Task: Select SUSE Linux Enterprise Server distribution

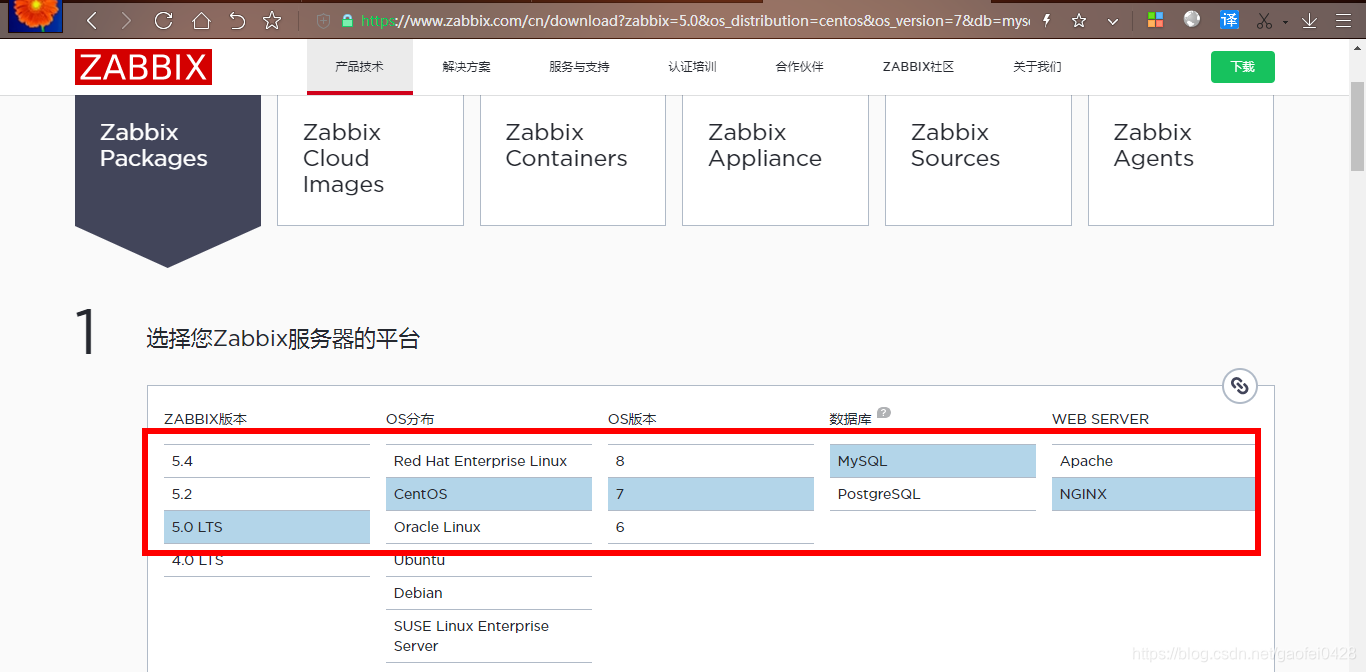Action: pyautogui.click(x=489, y=636)
